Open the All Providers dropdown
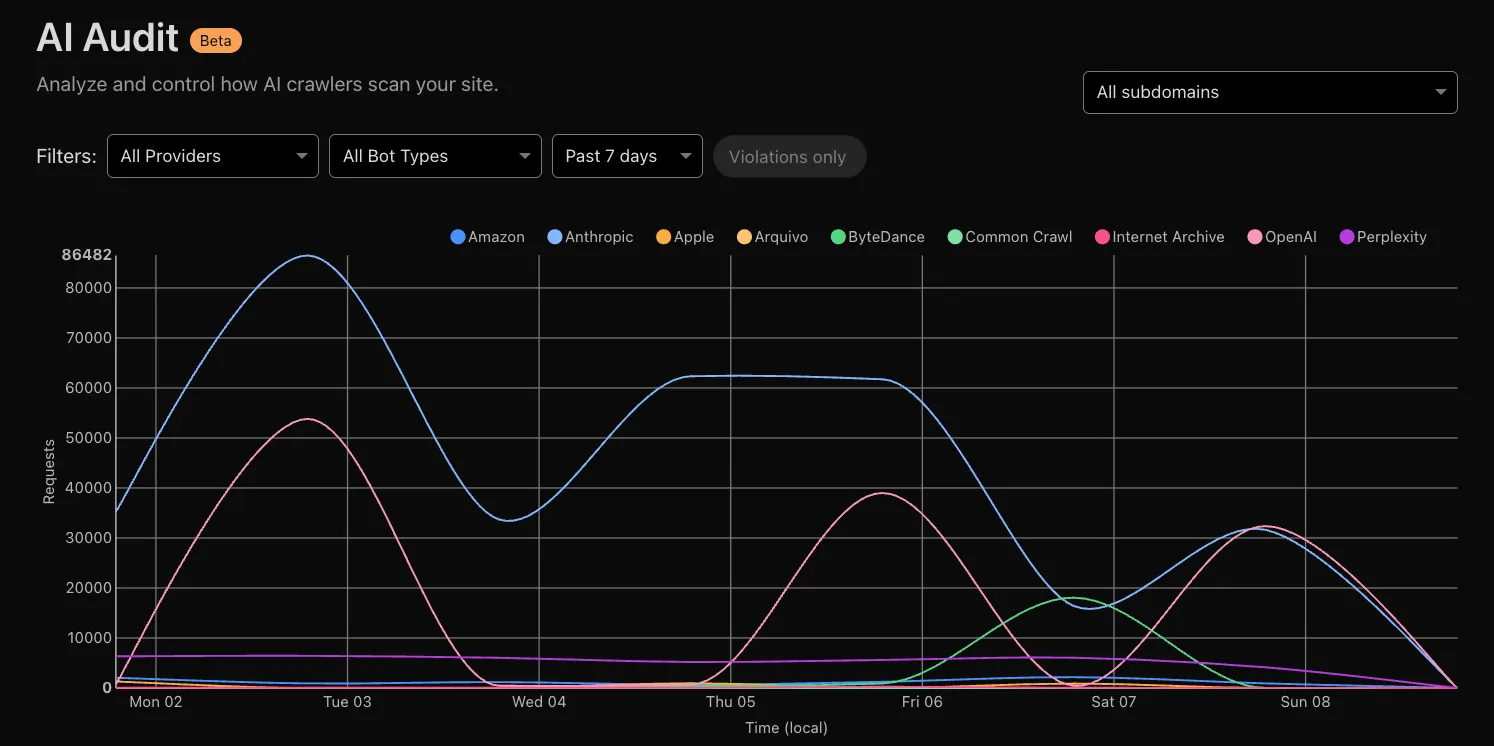The image size is (1494, 746). click(x=212, y=156)
